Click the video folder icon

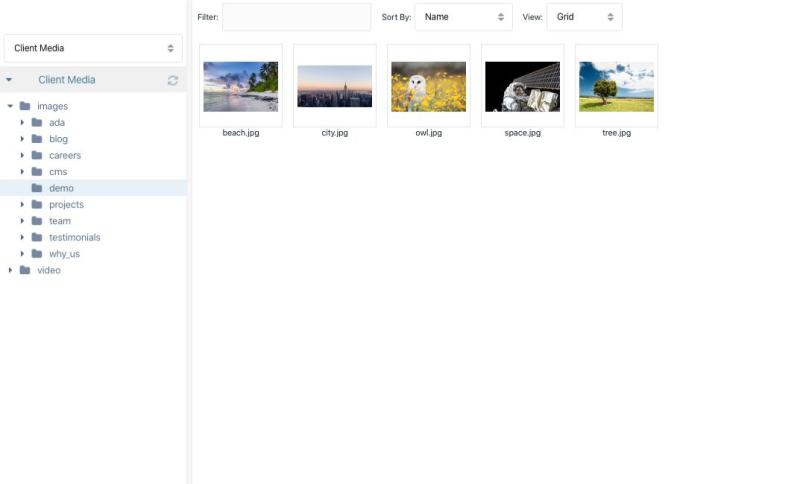(25, 270)
